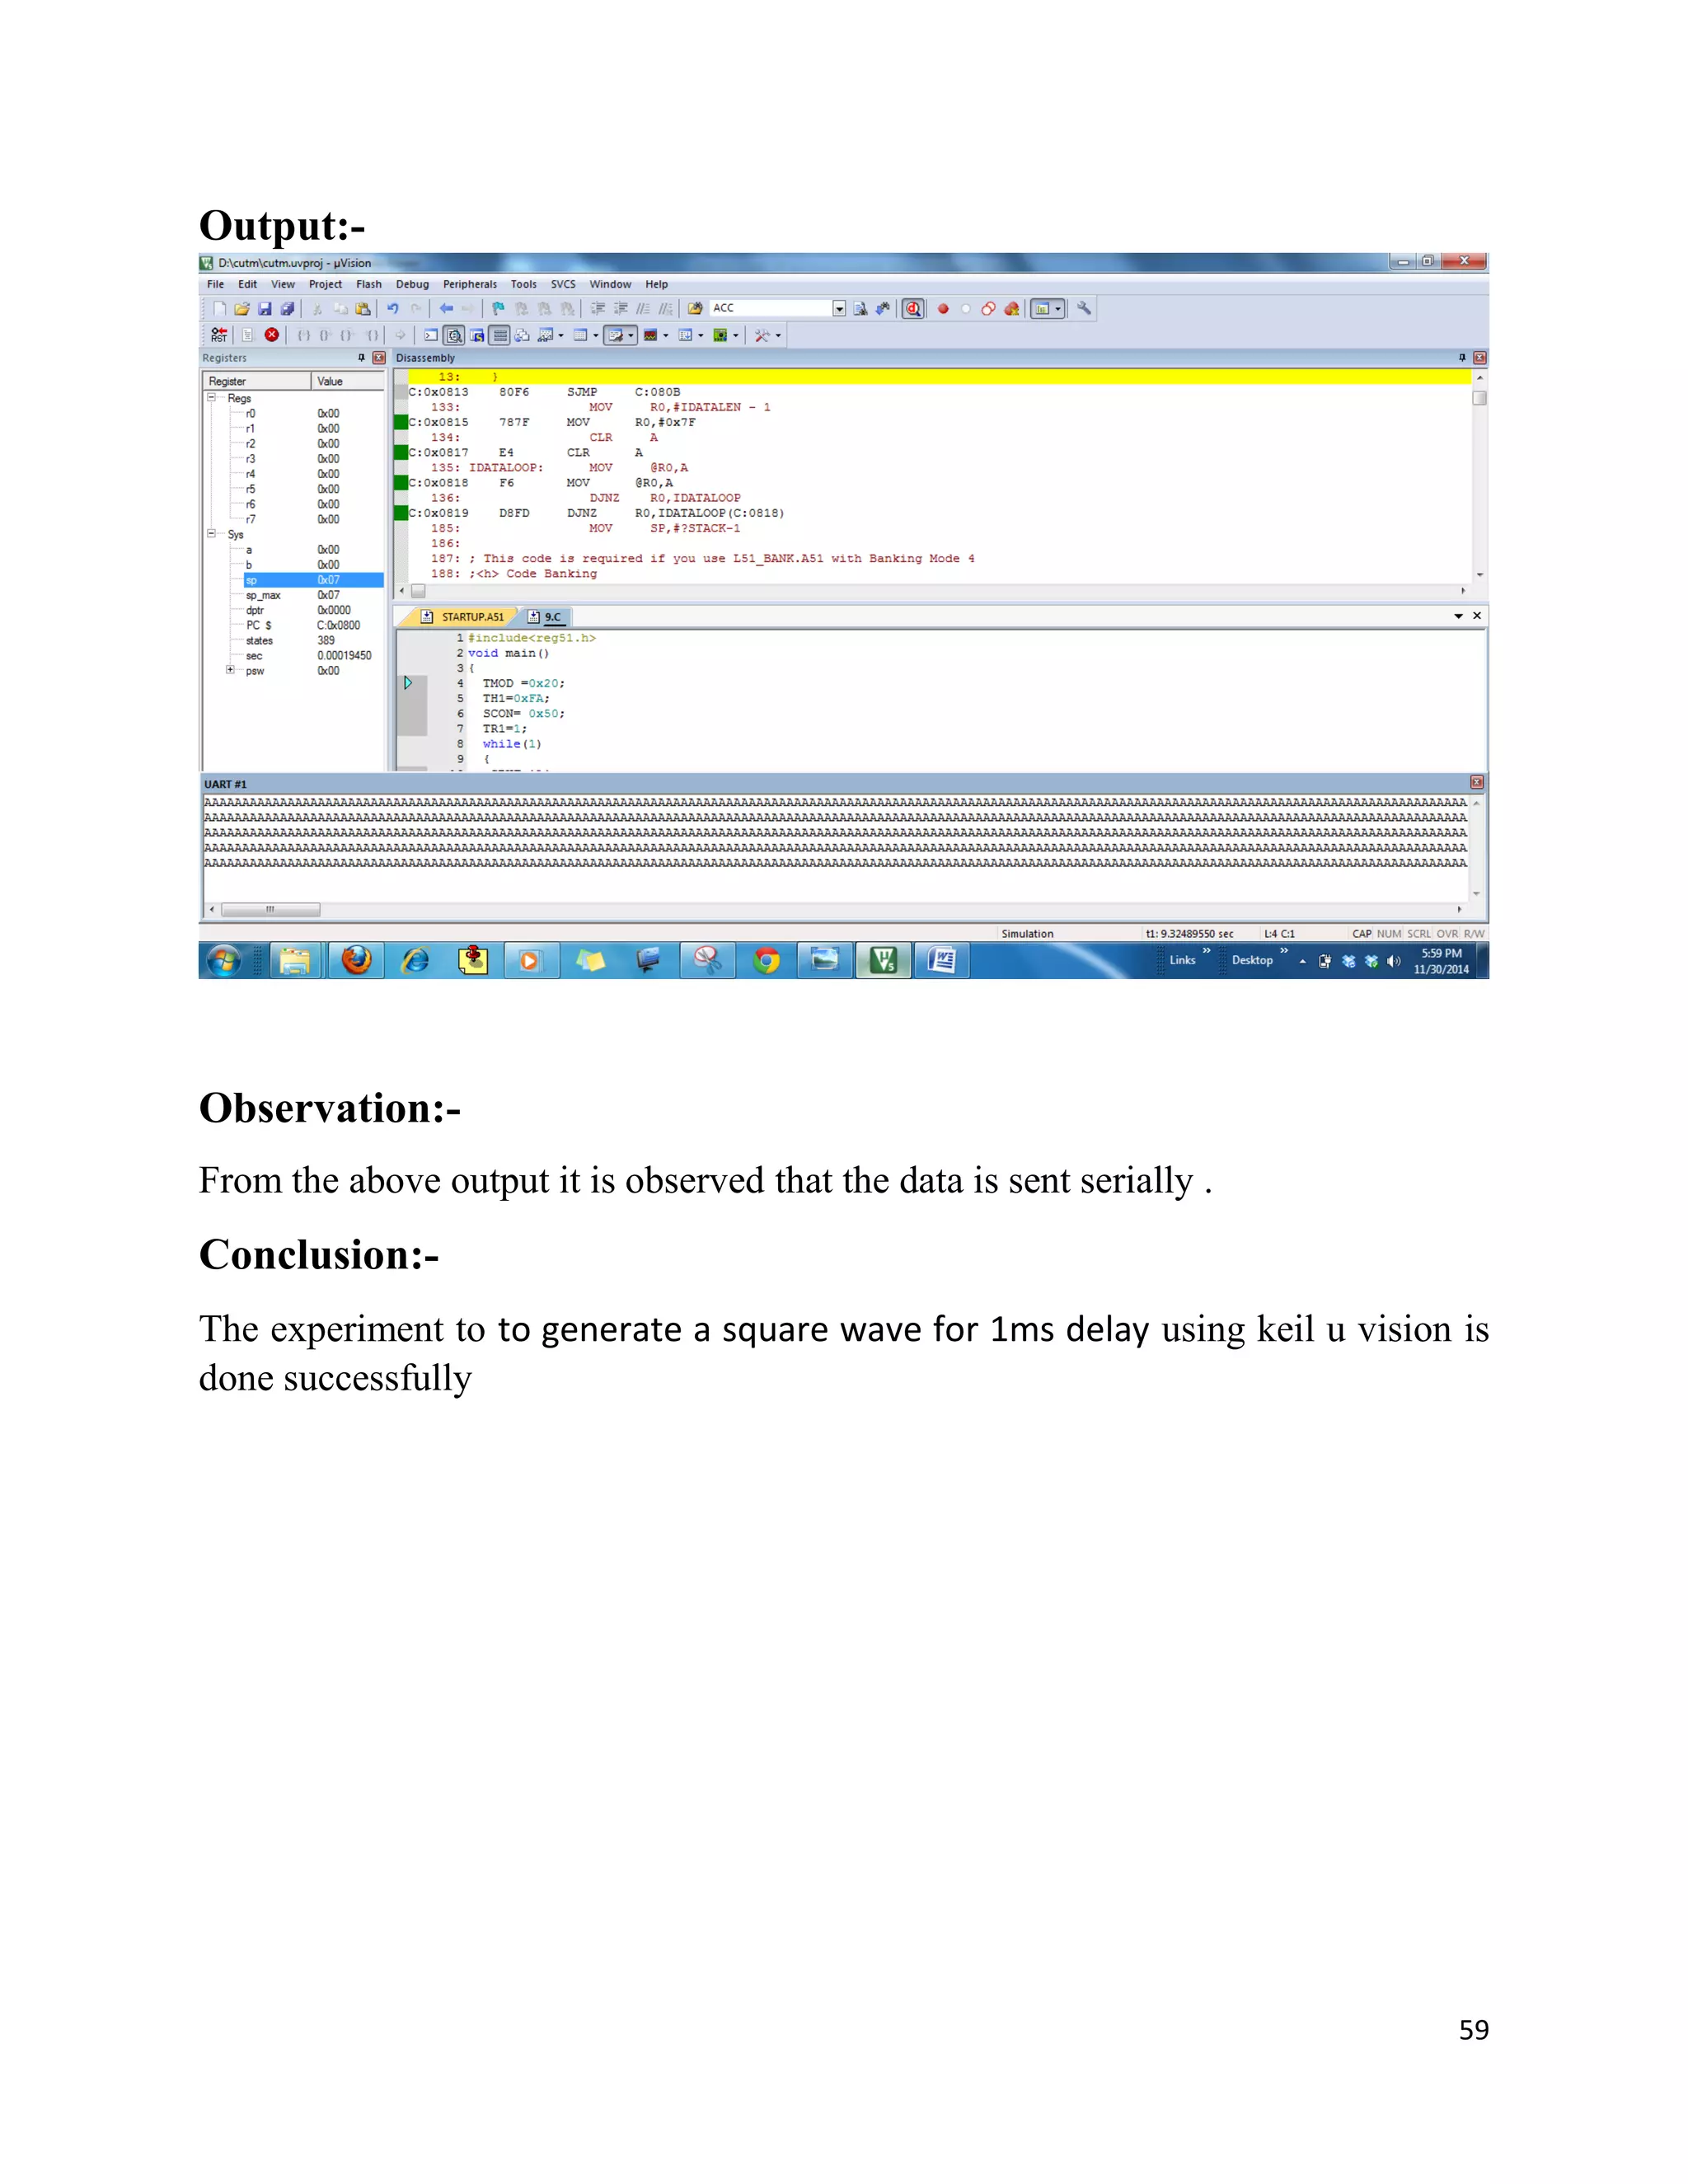This screenshot has width=1688, height=2184.
Task: Click the Navigate Backwards blue arrow
Action: click(x=446, y=309)
